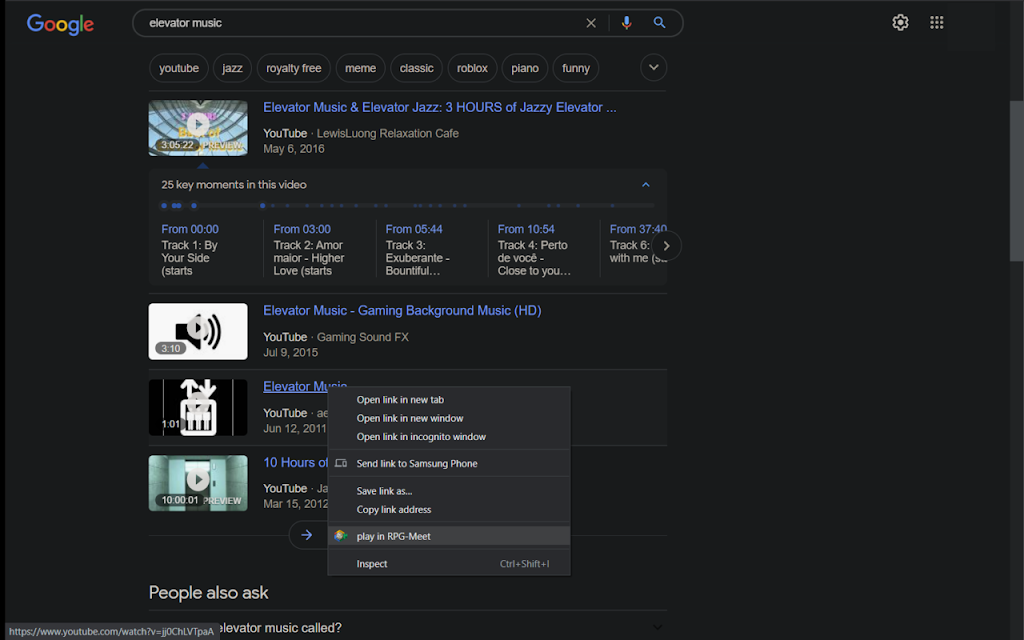Choose Save link as...

(449, 490)
